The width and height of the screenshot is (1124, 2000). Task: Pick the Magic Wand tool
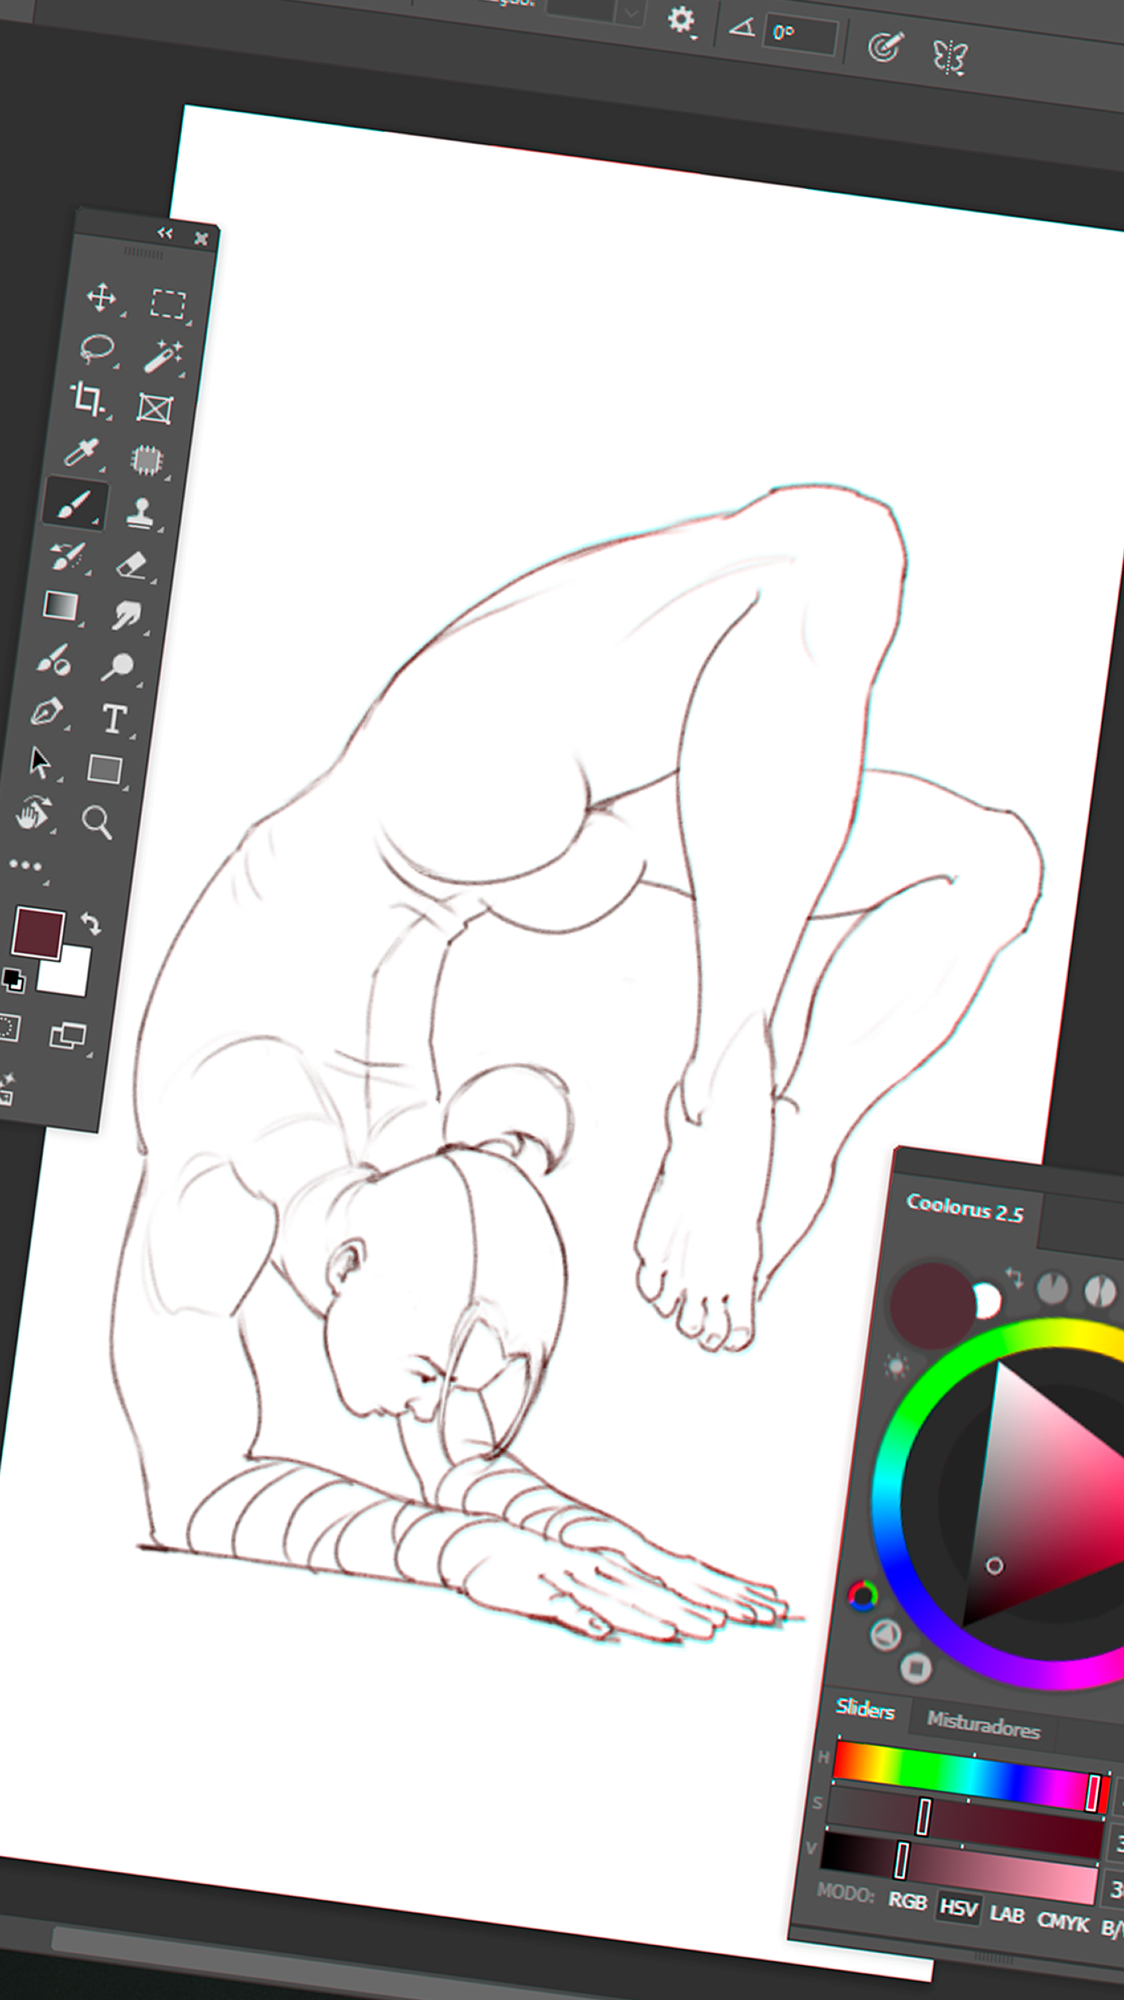click(161, 355)
